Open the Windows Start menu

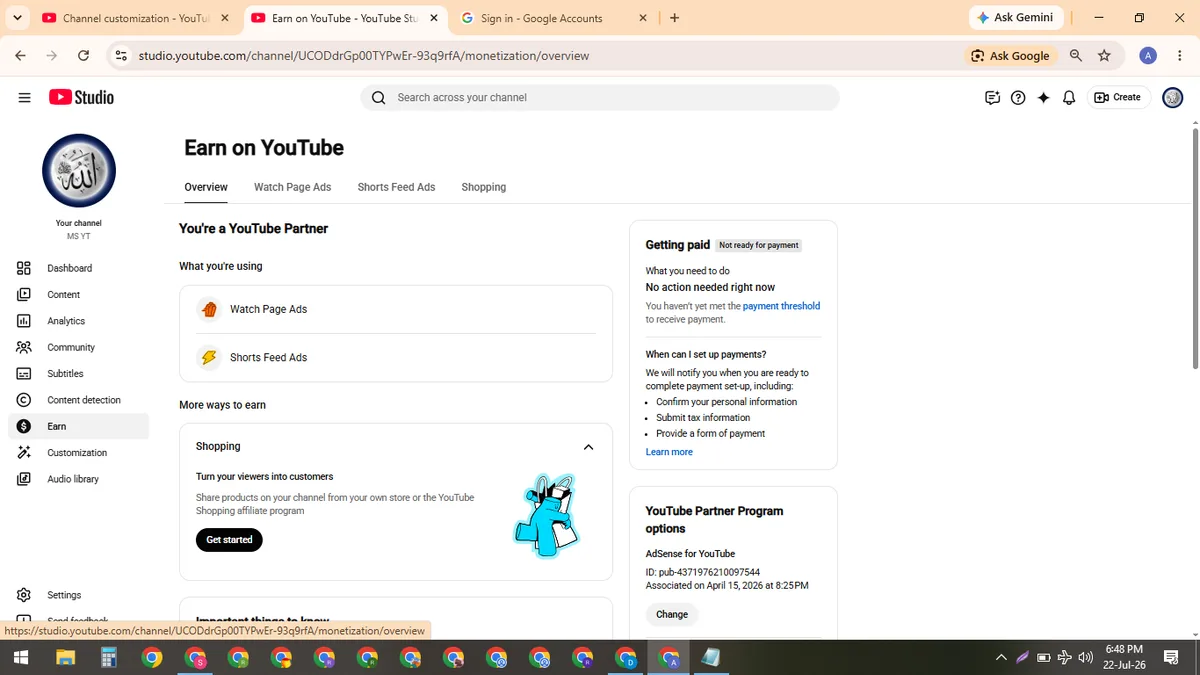coord(21,657)
